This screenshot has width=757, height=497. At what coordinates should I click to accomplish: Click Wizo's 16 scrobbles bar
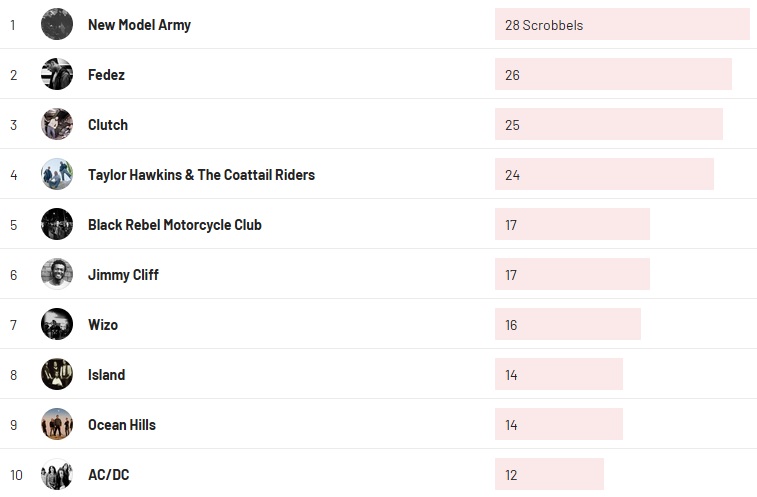567,324
